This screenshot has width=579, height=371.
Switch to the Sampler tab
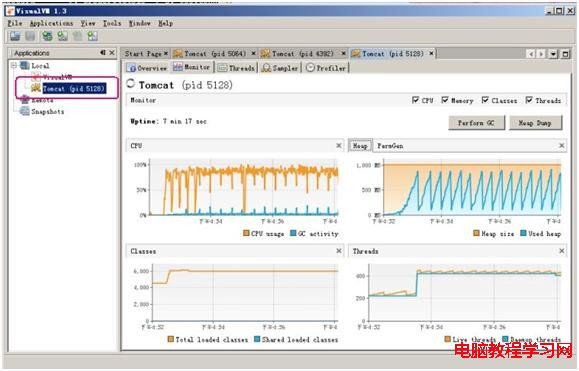pos(280,68)
